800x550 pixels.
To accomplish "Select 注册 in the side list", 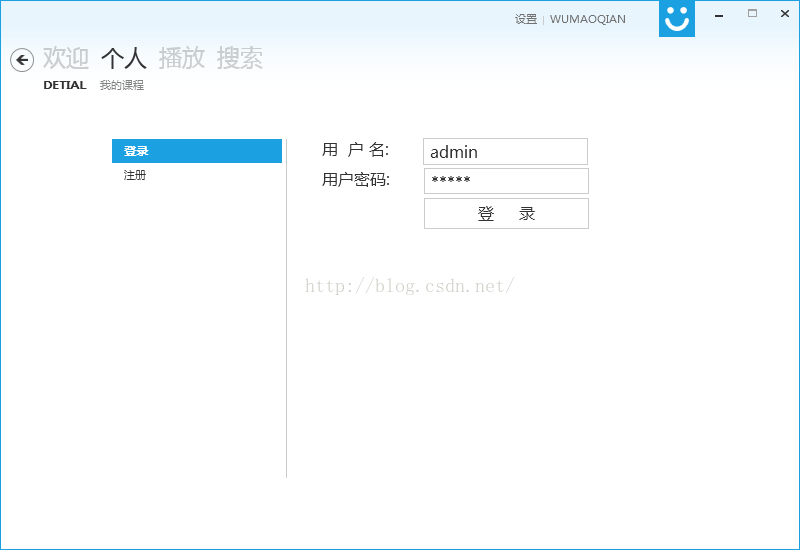I will pyautogui.click(x=197, y=175).
